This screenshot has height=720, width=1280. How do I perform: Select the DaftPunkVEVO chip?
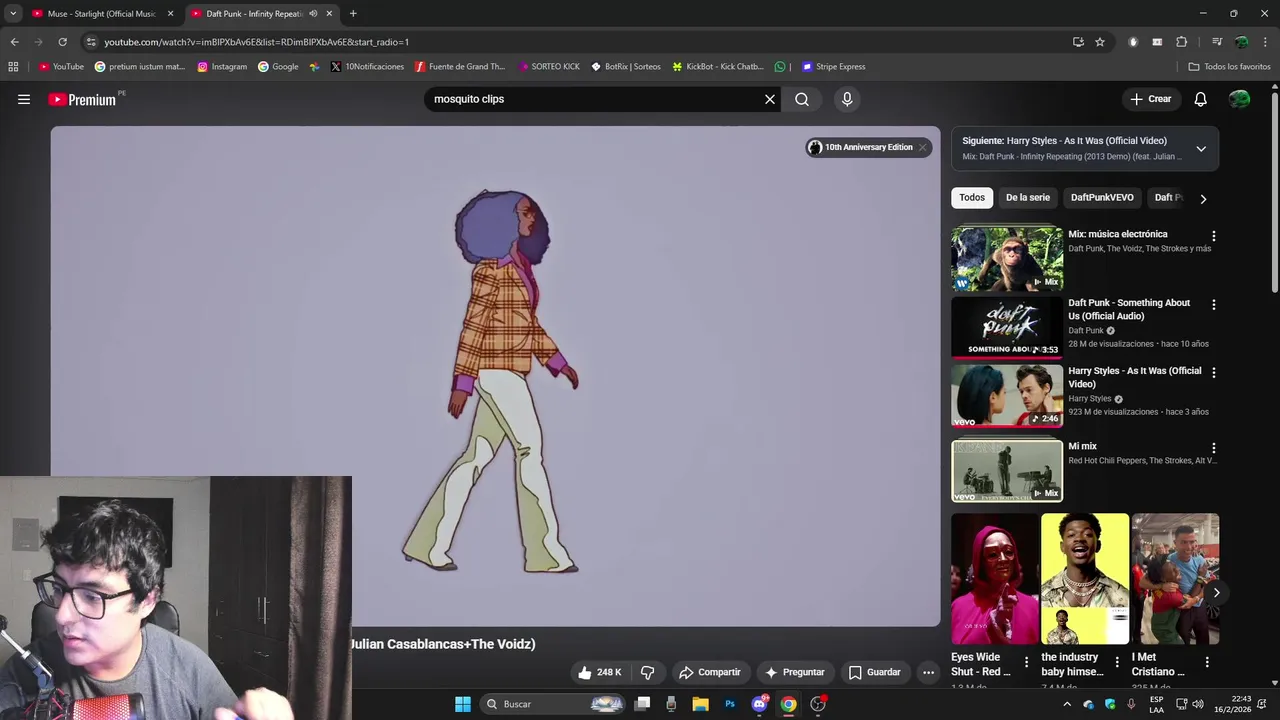(1102, 198)
